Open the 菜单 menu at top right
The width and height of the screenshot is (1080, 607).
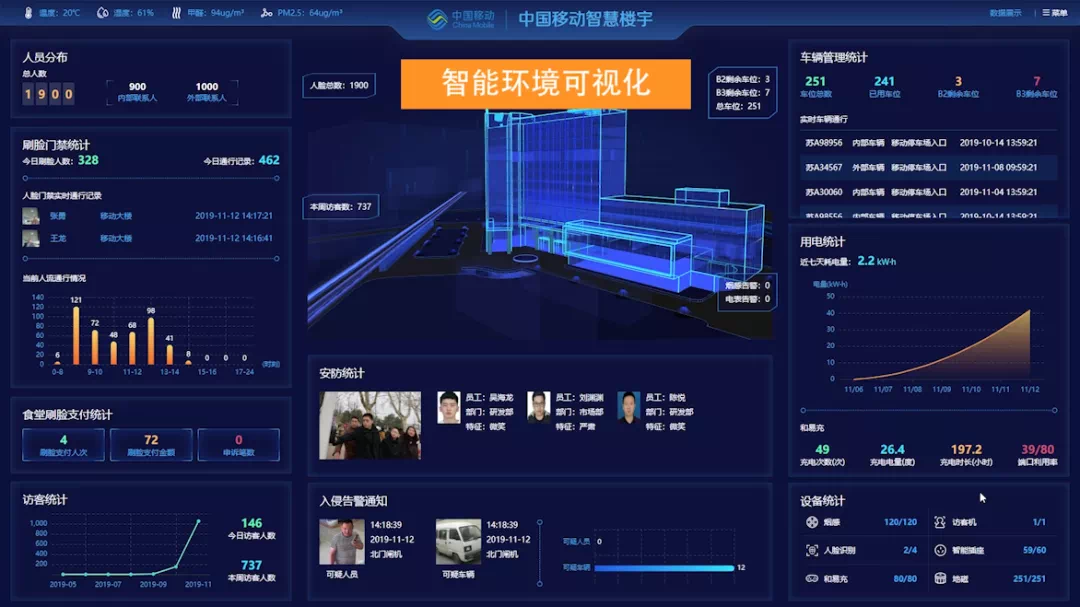coord(1055,13)
